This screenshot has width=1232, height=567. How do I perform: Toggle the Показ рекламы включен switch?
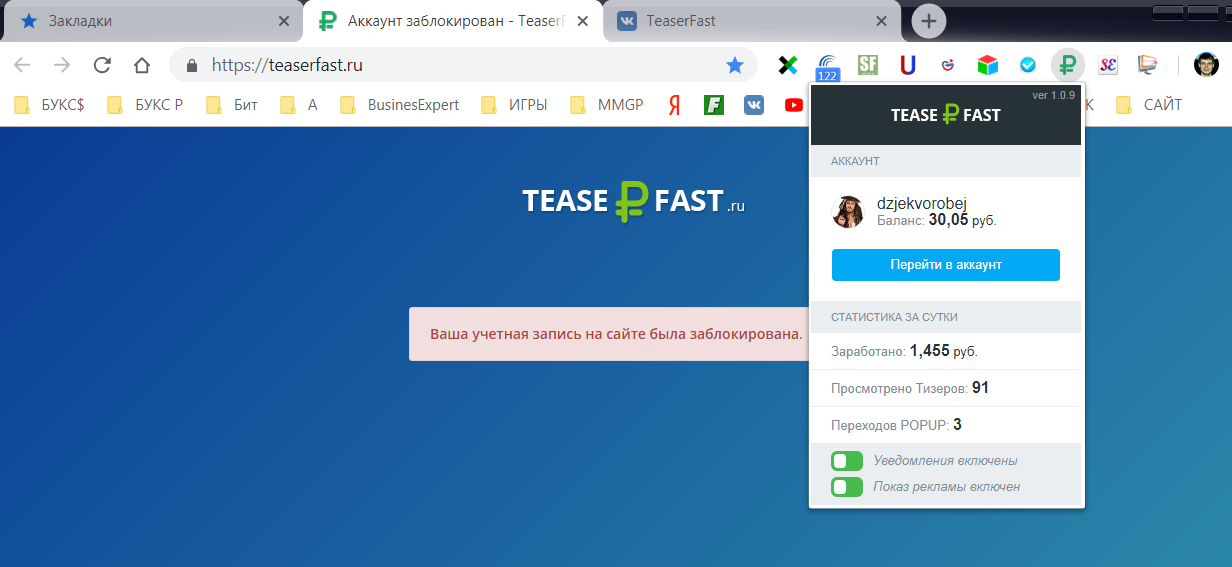847,487
